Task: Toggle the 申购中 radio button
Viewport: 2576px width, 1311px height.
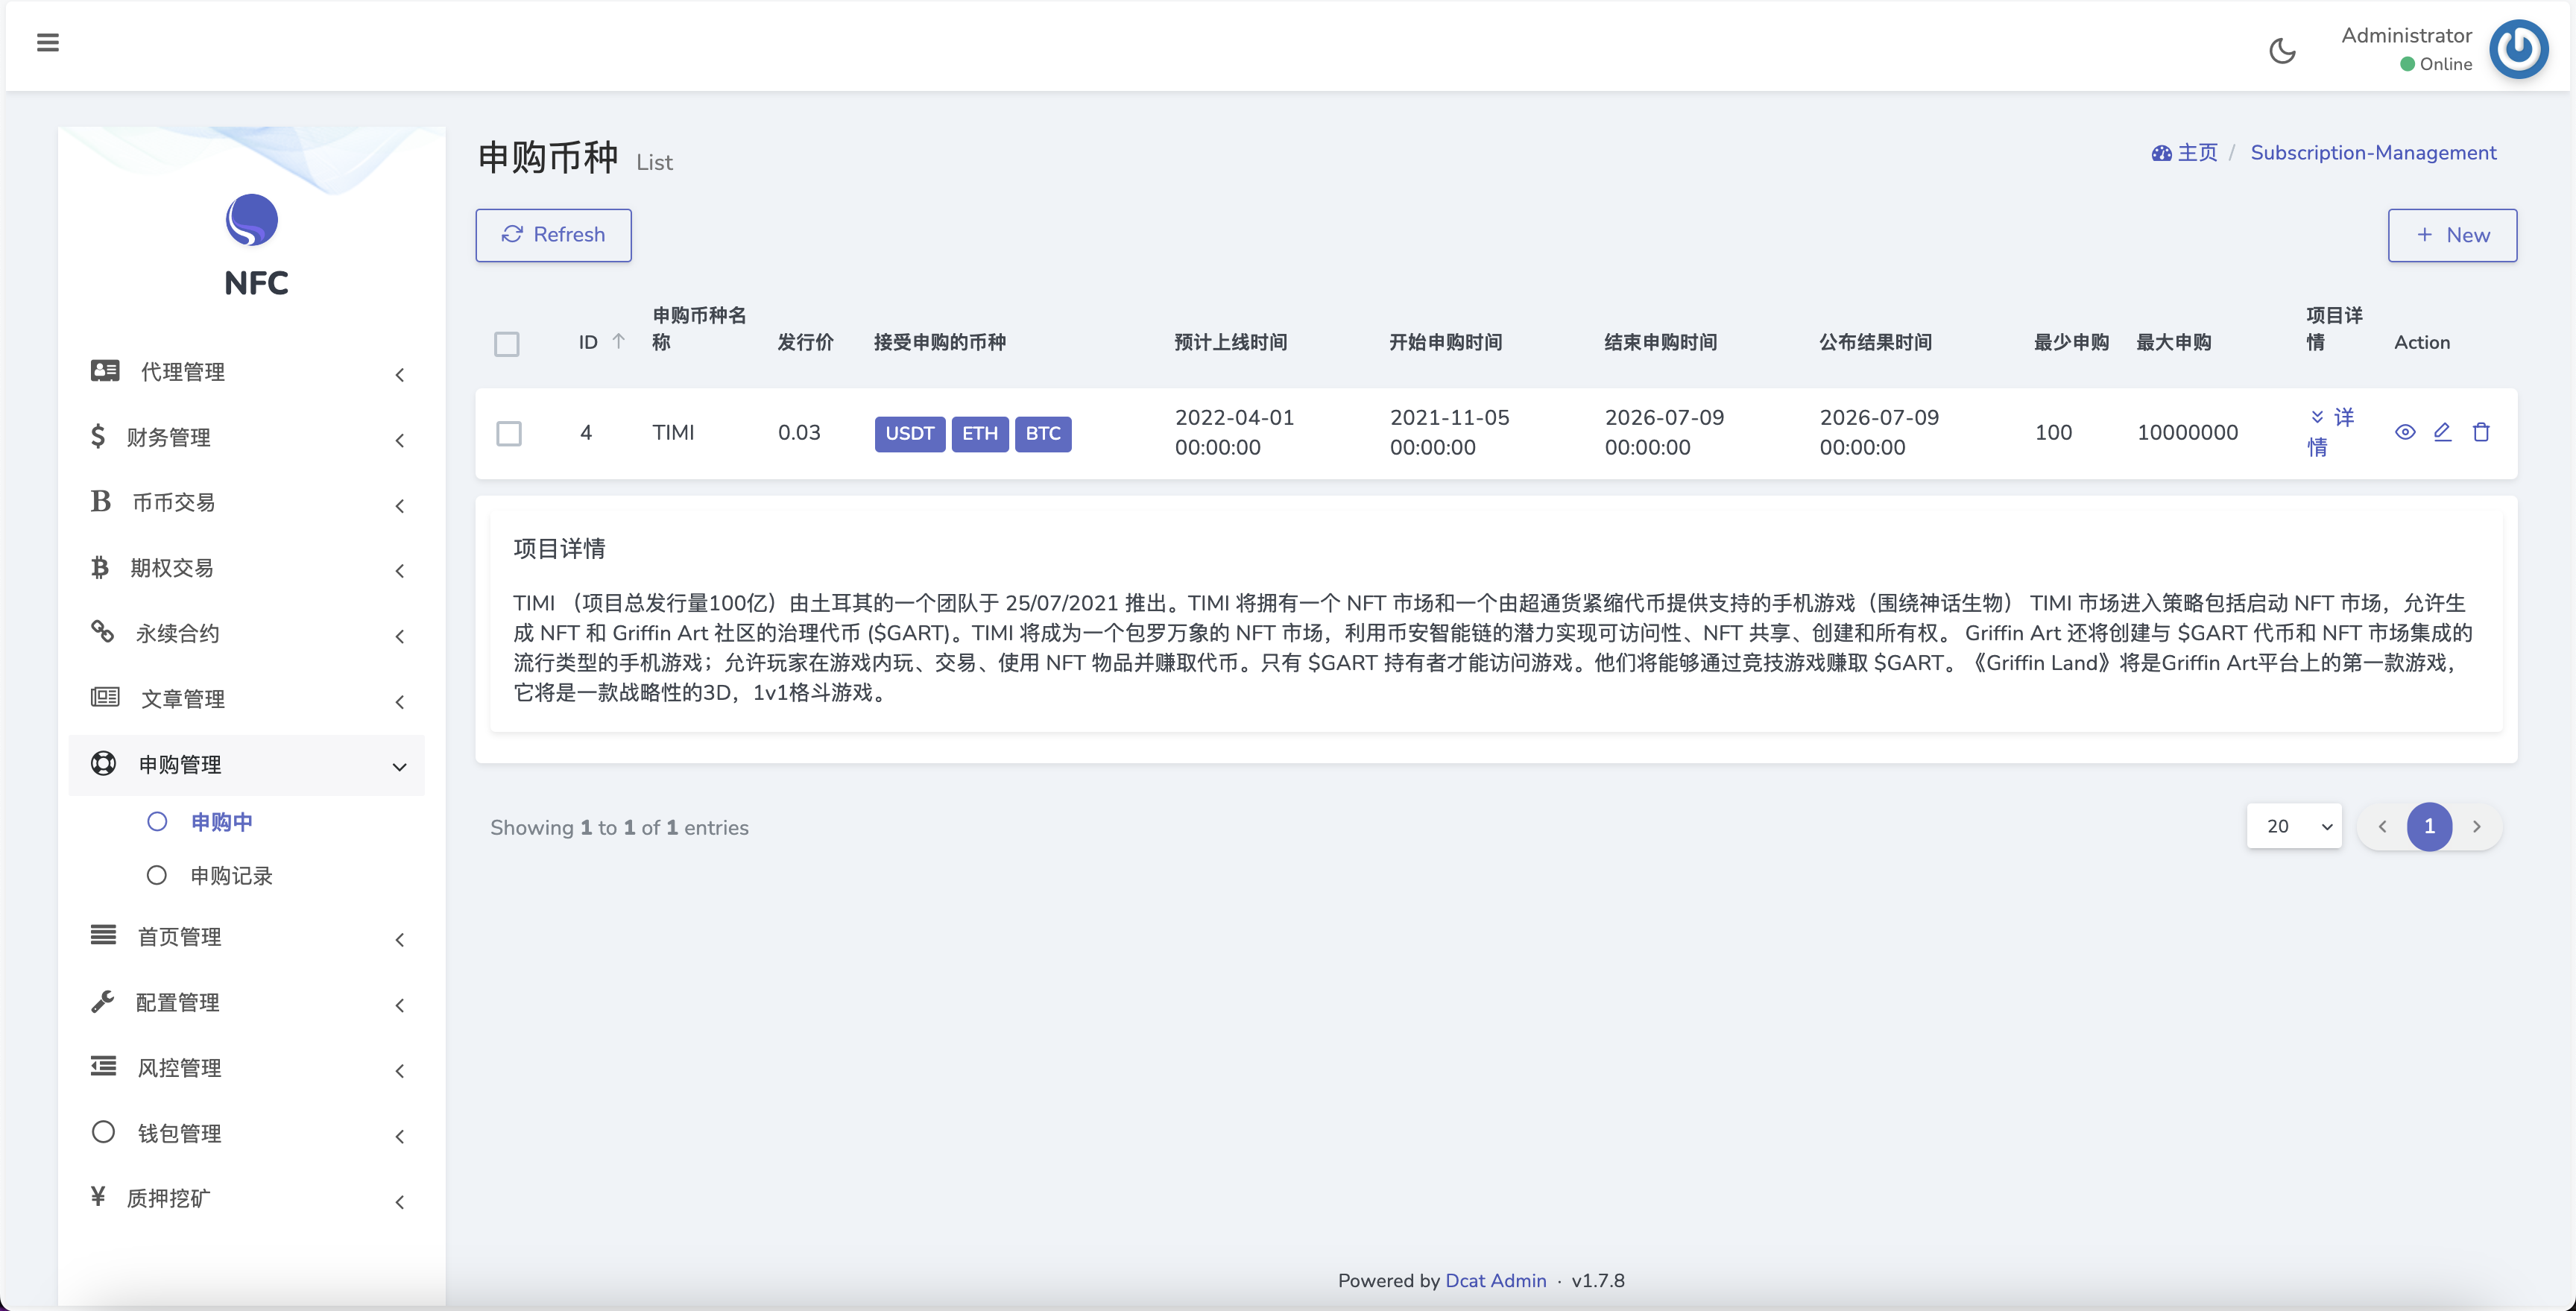Action: [x=156, y=821]
